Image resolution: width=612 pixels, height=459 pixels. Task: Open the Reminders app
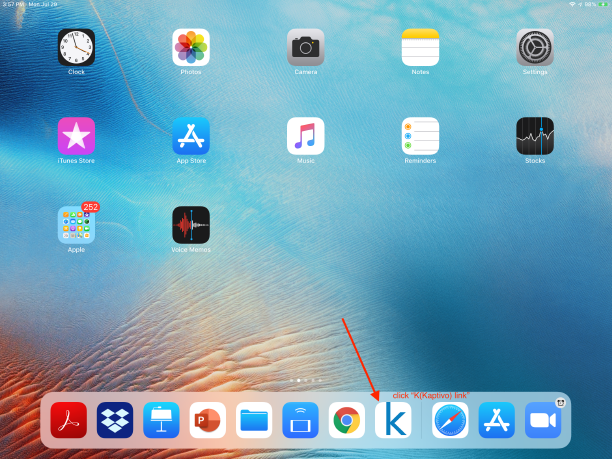[x=420, y=136]
